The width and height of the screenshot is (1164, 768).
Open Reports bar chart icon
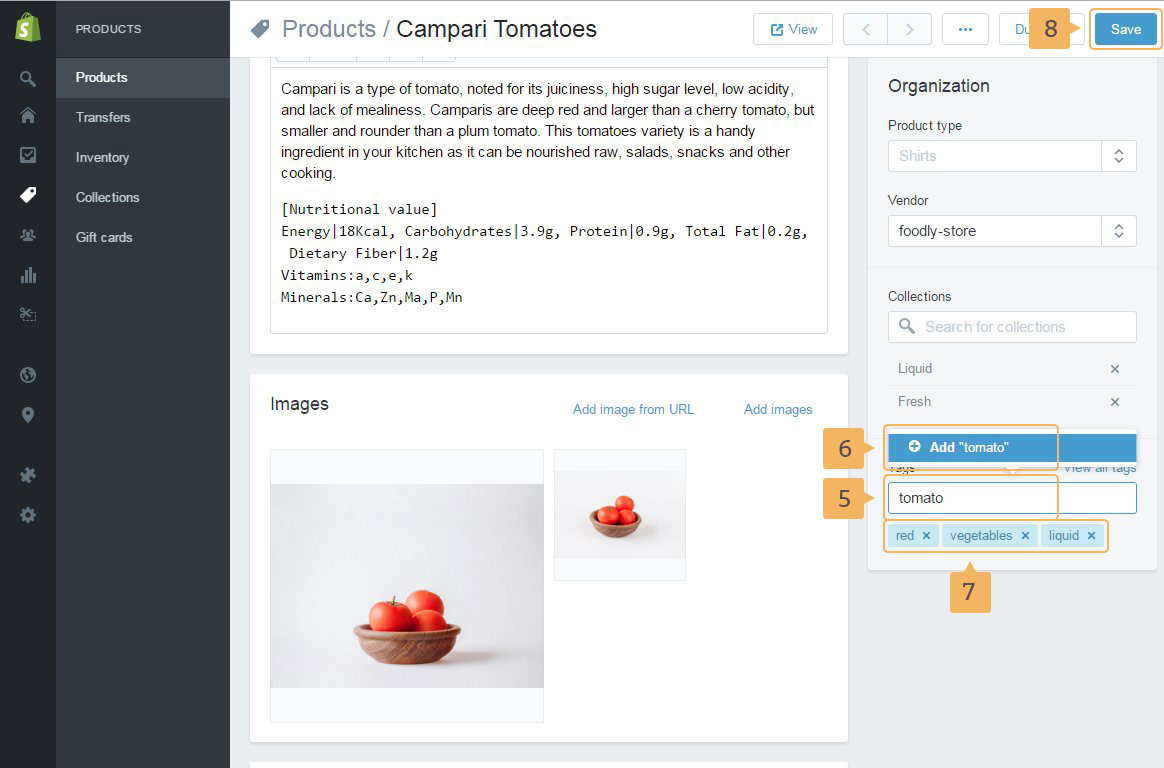pos(28,275)
